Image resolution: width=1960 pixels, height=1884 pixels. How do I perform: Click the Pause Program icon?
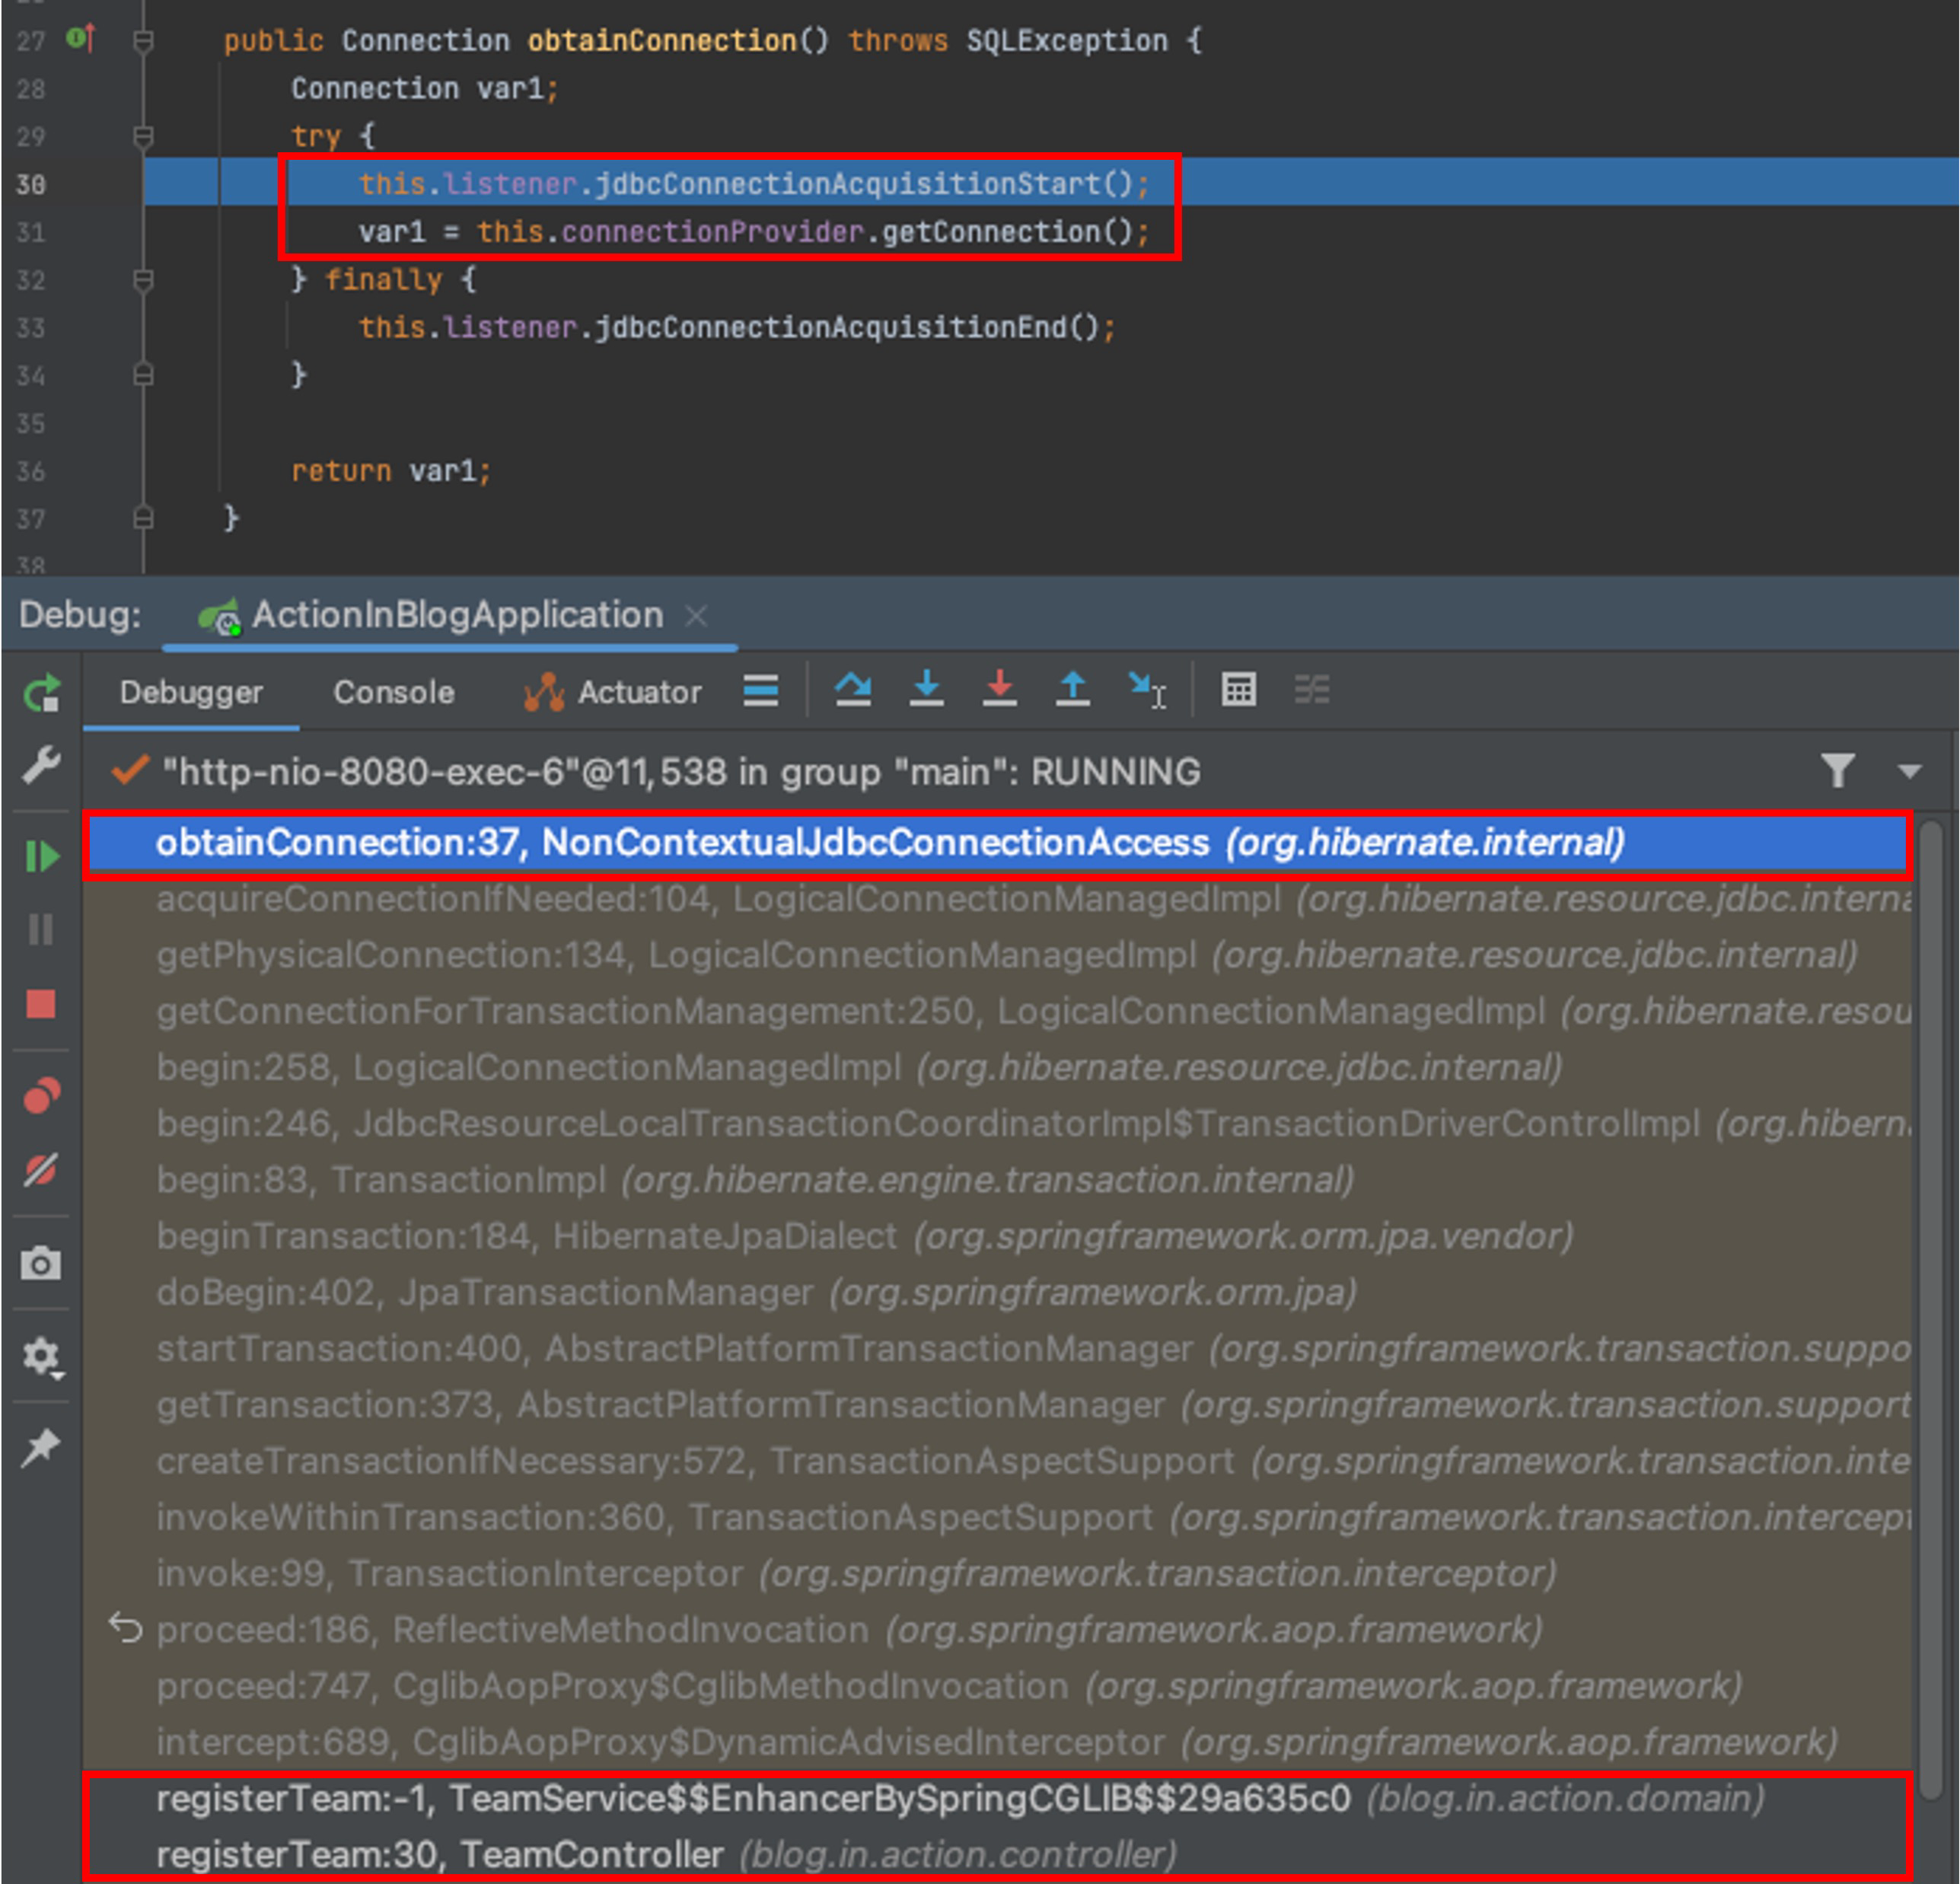(x=42, y=930)
